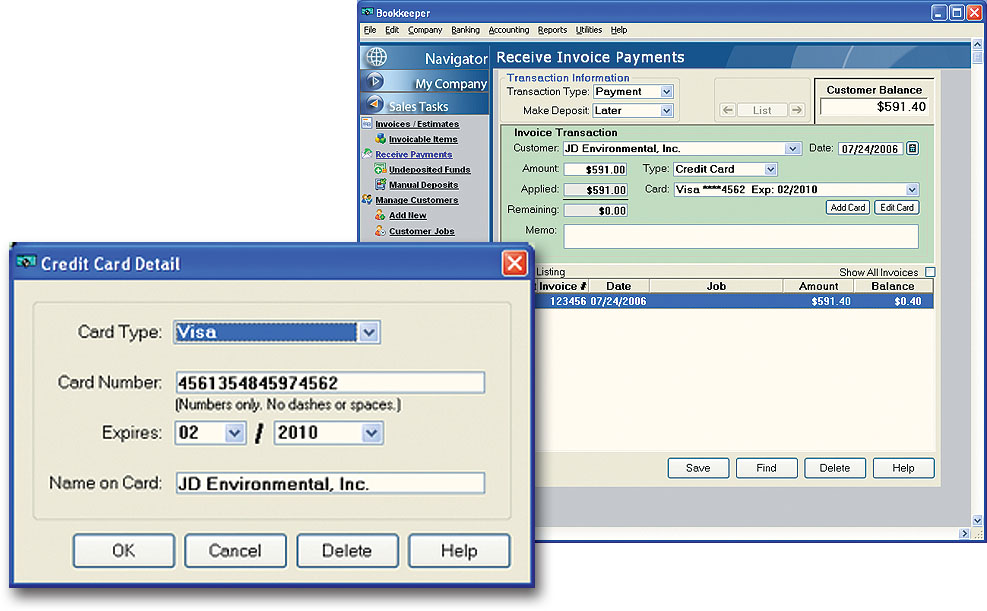Click the Date field showing 07/24/2006
Viewport: 987px width, 611px height.
[870, 149]
